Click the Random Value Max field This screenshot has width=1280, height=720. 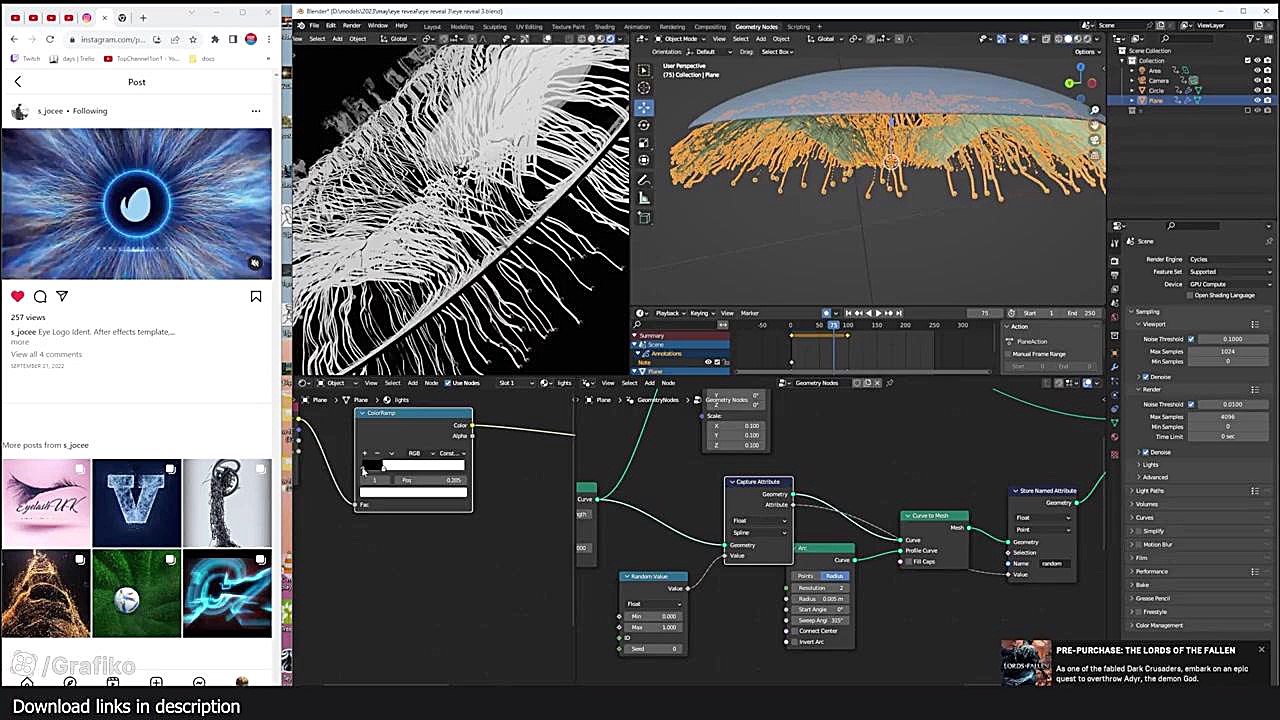(653, 627)
